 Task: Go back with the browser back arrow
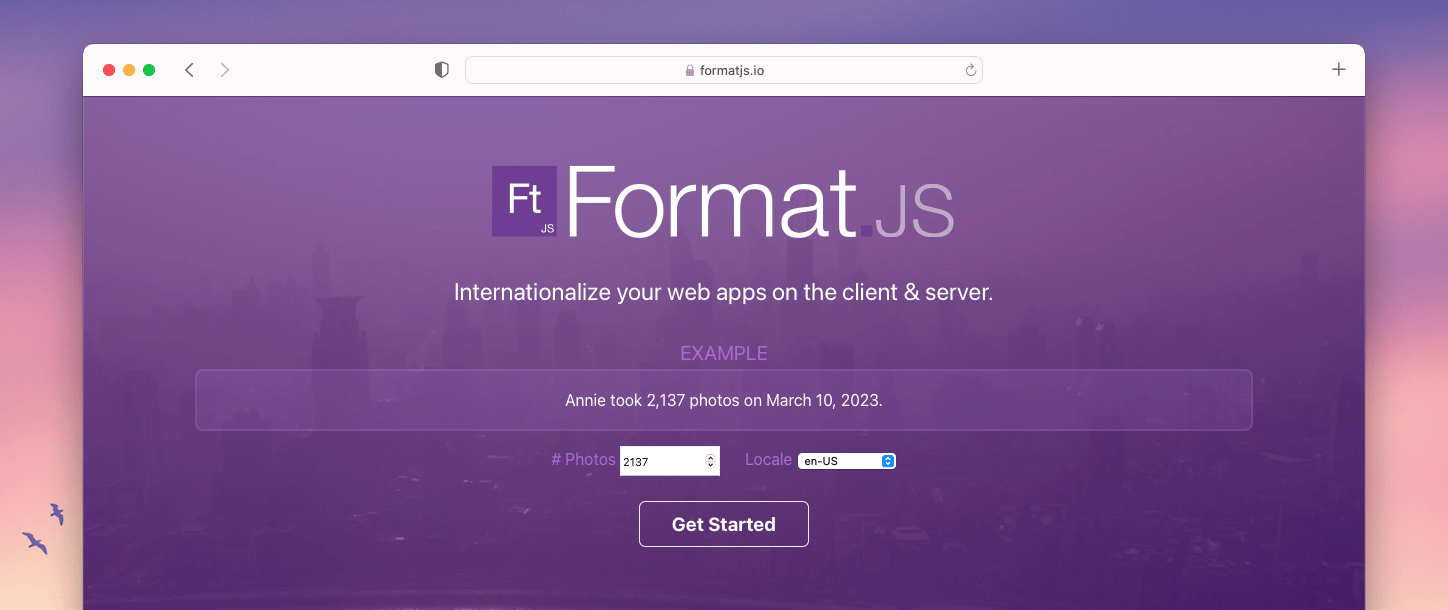click(x=189, y=70)
